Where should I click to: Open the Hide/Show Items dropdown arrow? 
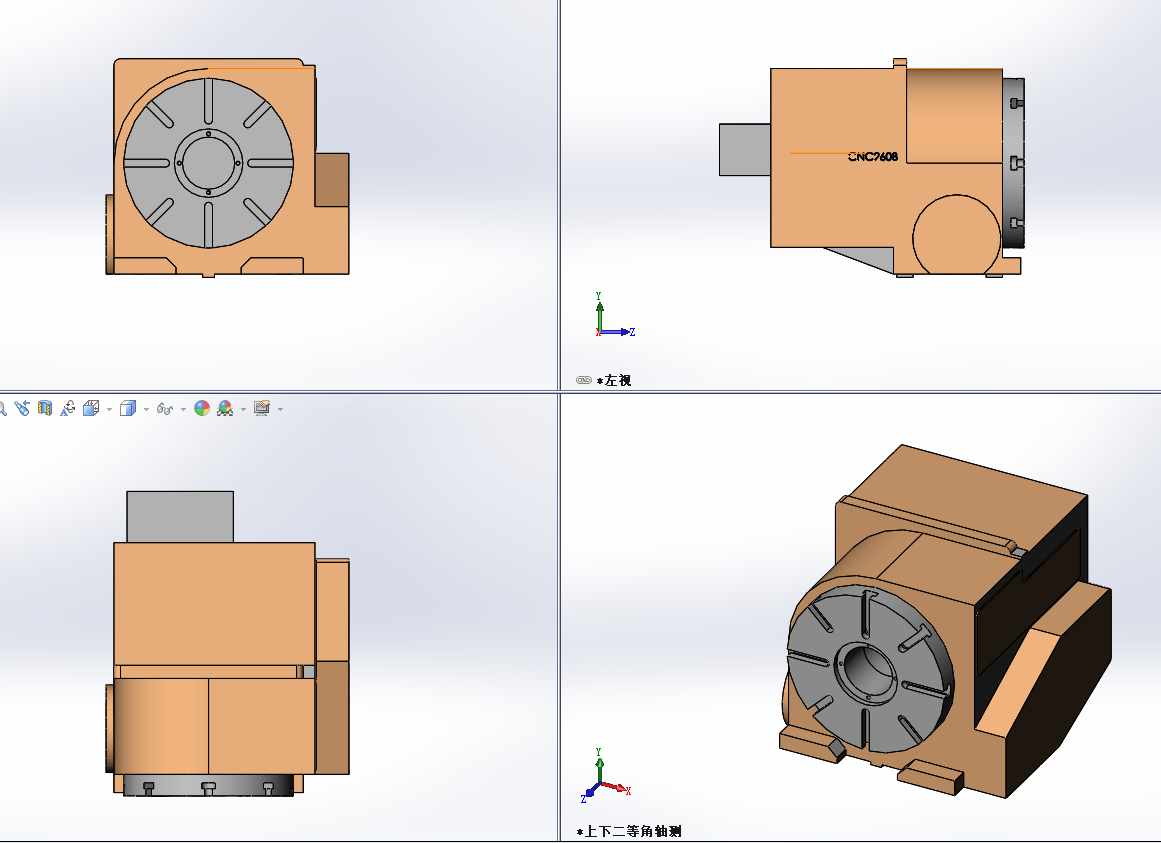pos(184,409)
